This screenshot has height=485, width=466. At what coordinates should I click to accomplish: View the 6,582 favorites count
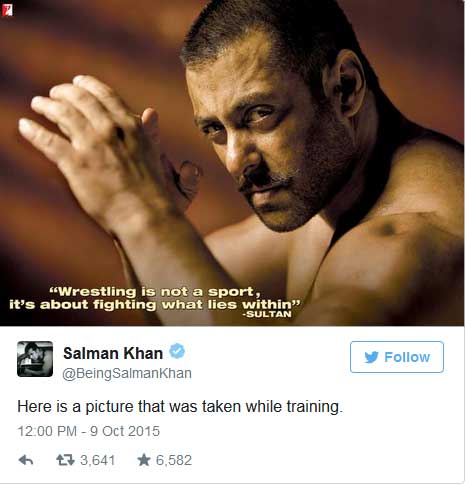(x=174, y=460)
